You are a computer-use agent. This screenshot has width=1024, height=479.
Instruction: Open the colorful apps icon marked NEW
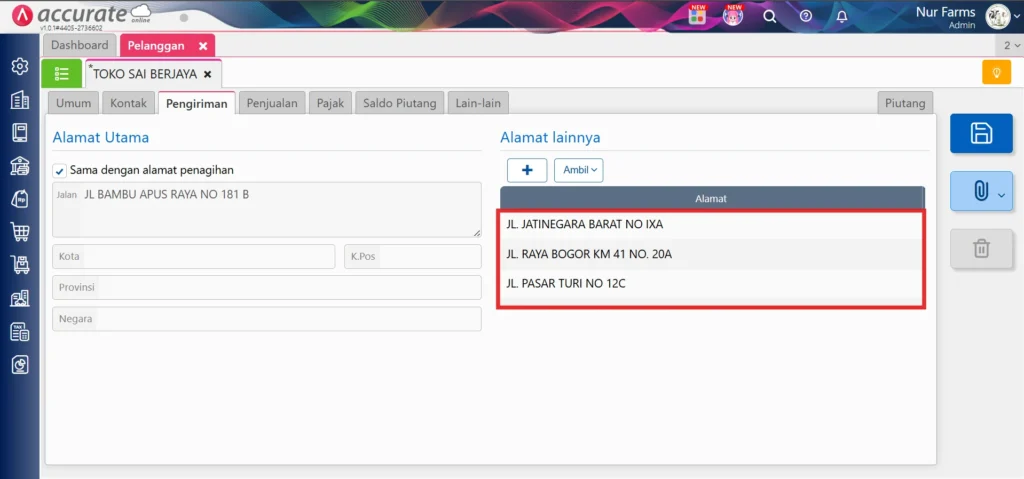coord(697,16)
